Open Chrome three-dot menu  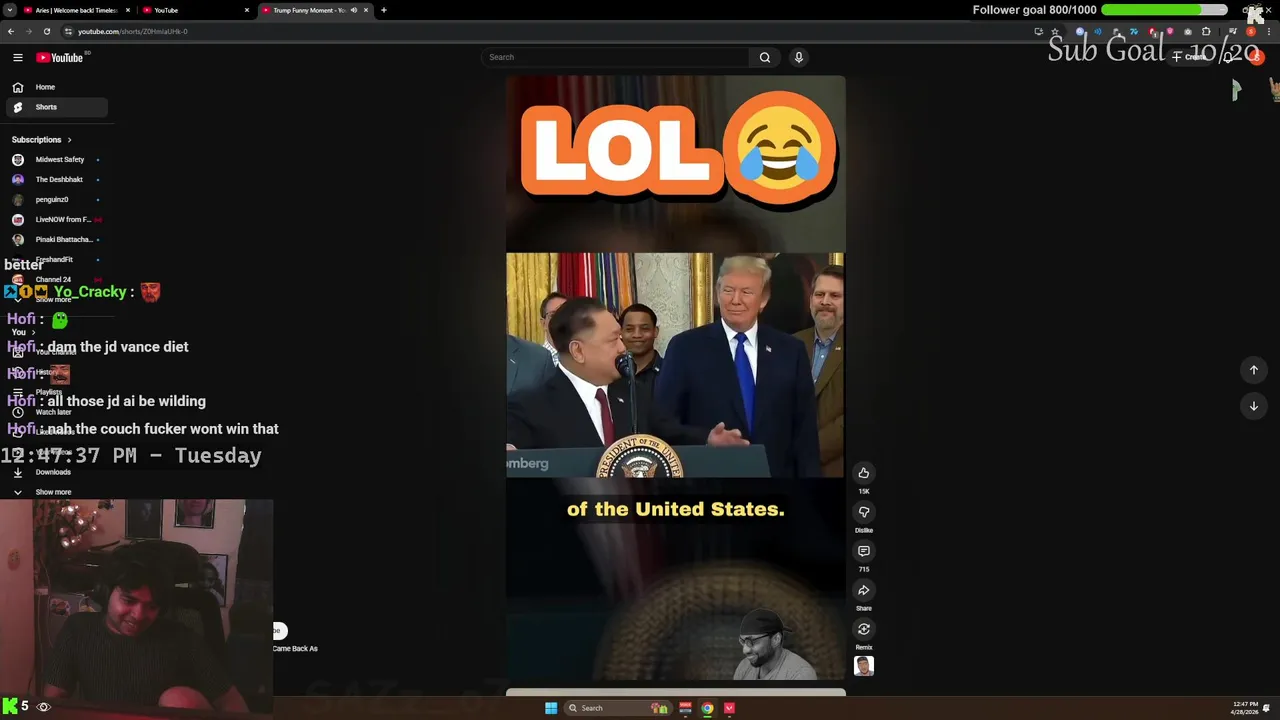click(x=1268, y=31)
